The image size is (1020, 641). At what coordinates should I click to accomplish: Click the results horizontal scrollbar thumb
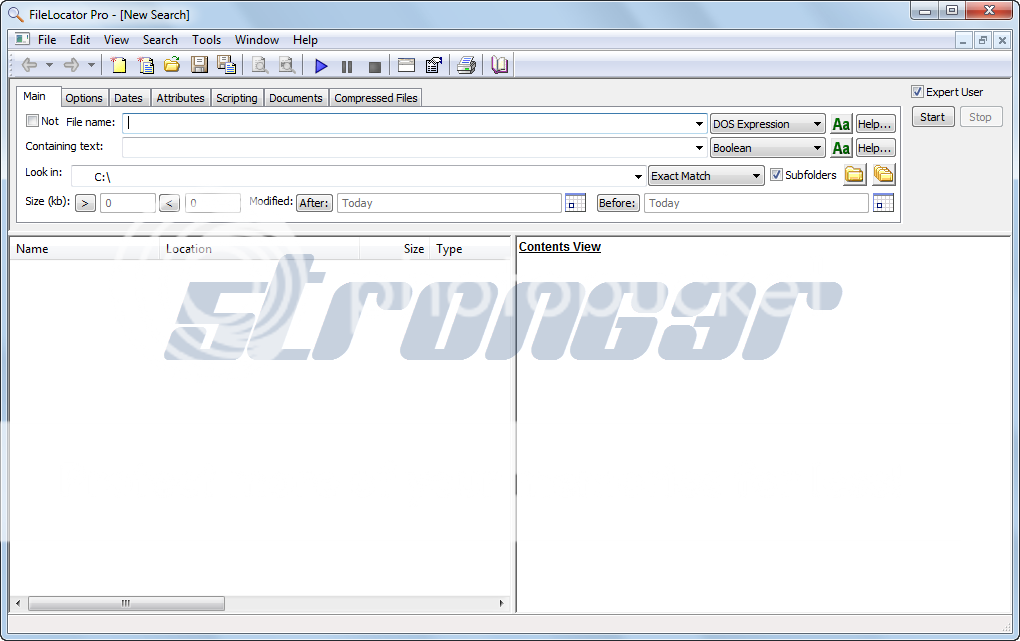(x=126, y=603)
